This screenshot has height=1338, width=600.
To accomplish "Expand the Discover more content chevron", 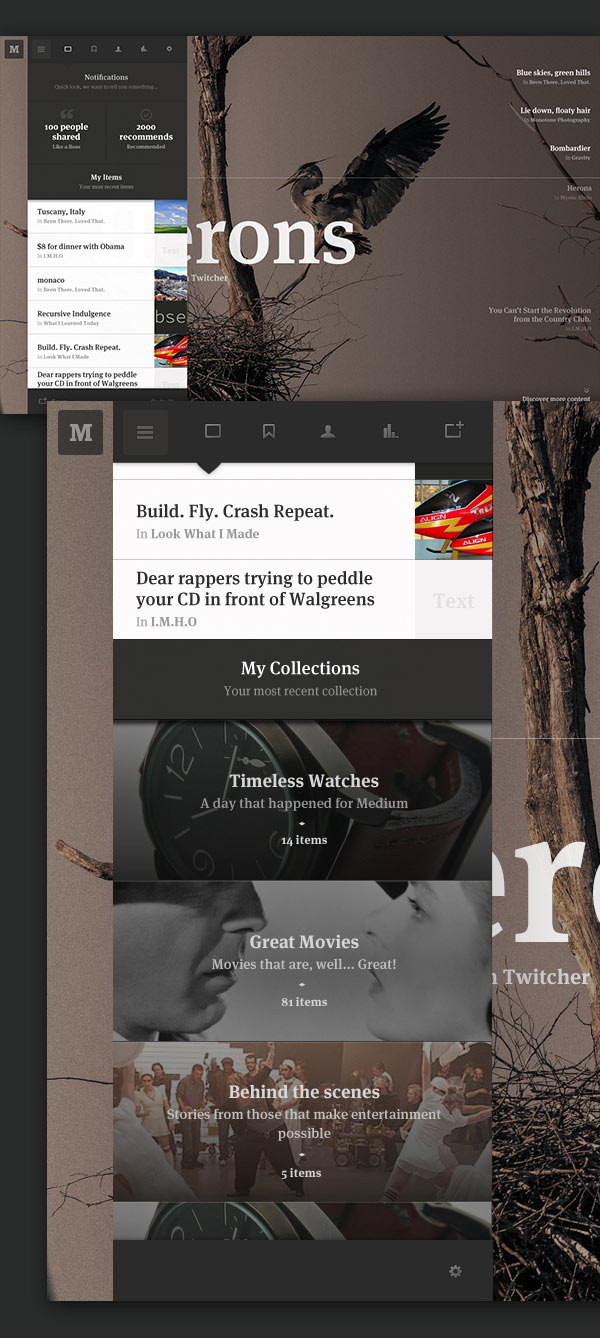I will click(x=586, y=391).
